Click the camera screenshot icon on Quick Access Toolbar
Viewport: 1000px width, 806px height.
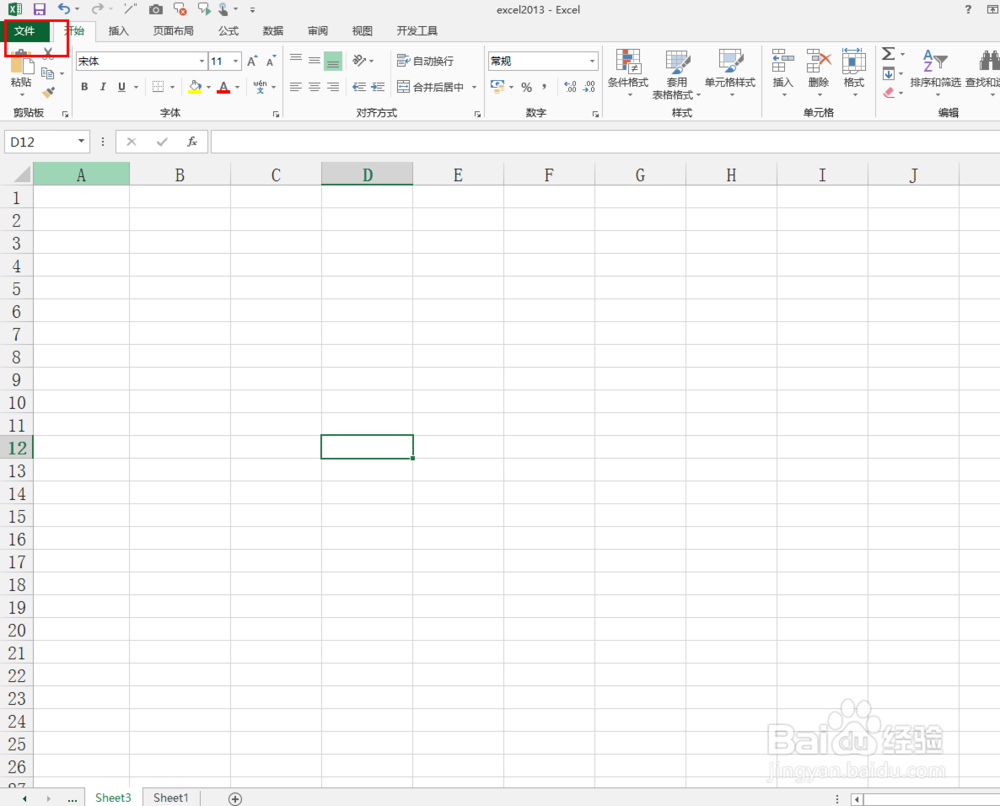pos(156,10)
